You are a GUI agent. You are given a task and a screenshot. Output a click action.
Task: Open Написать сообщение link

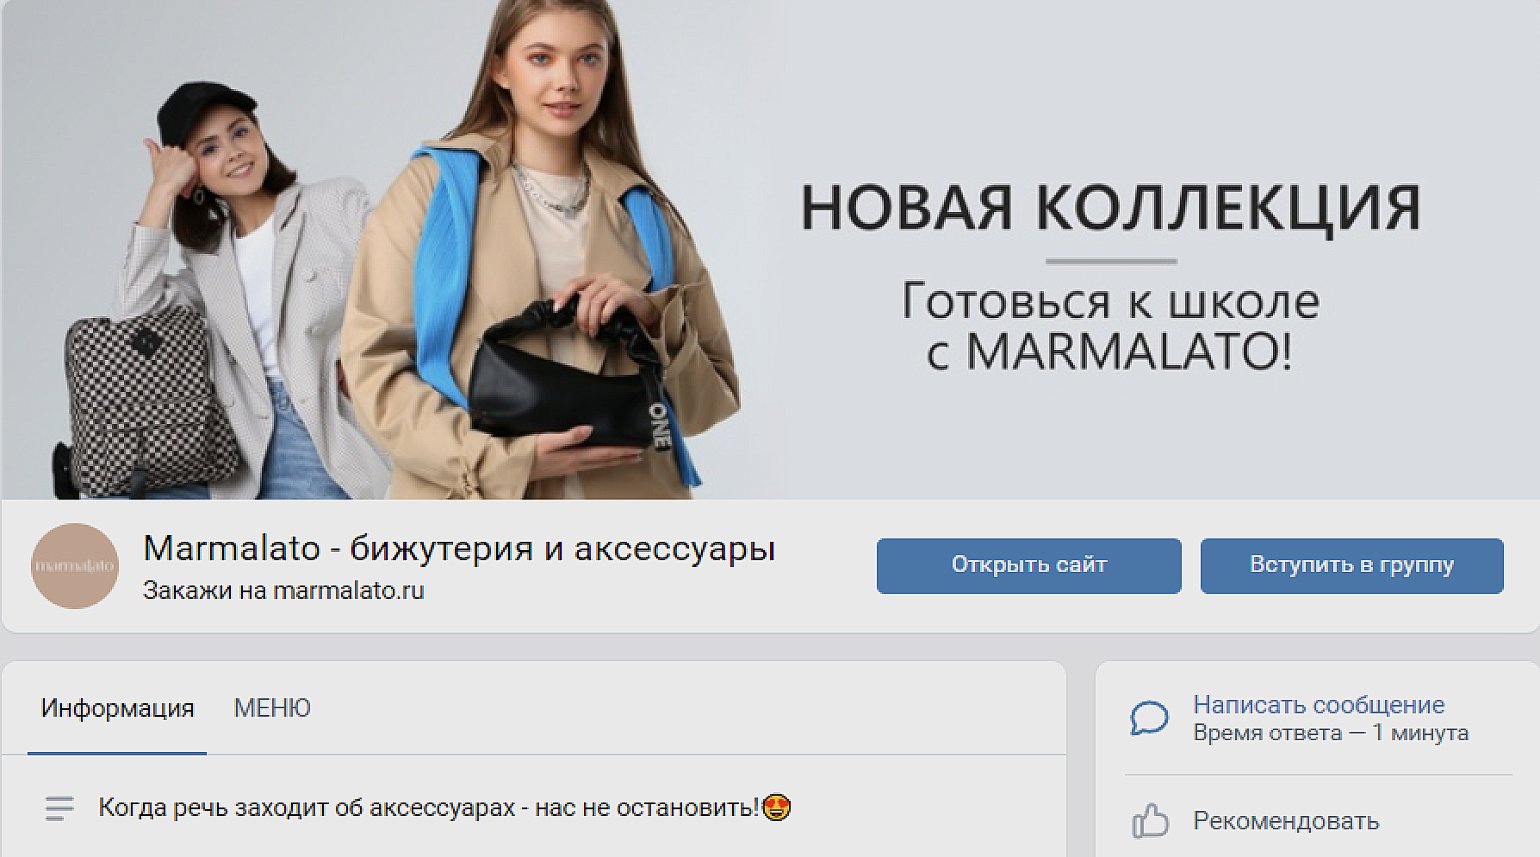coord(1318,704)
